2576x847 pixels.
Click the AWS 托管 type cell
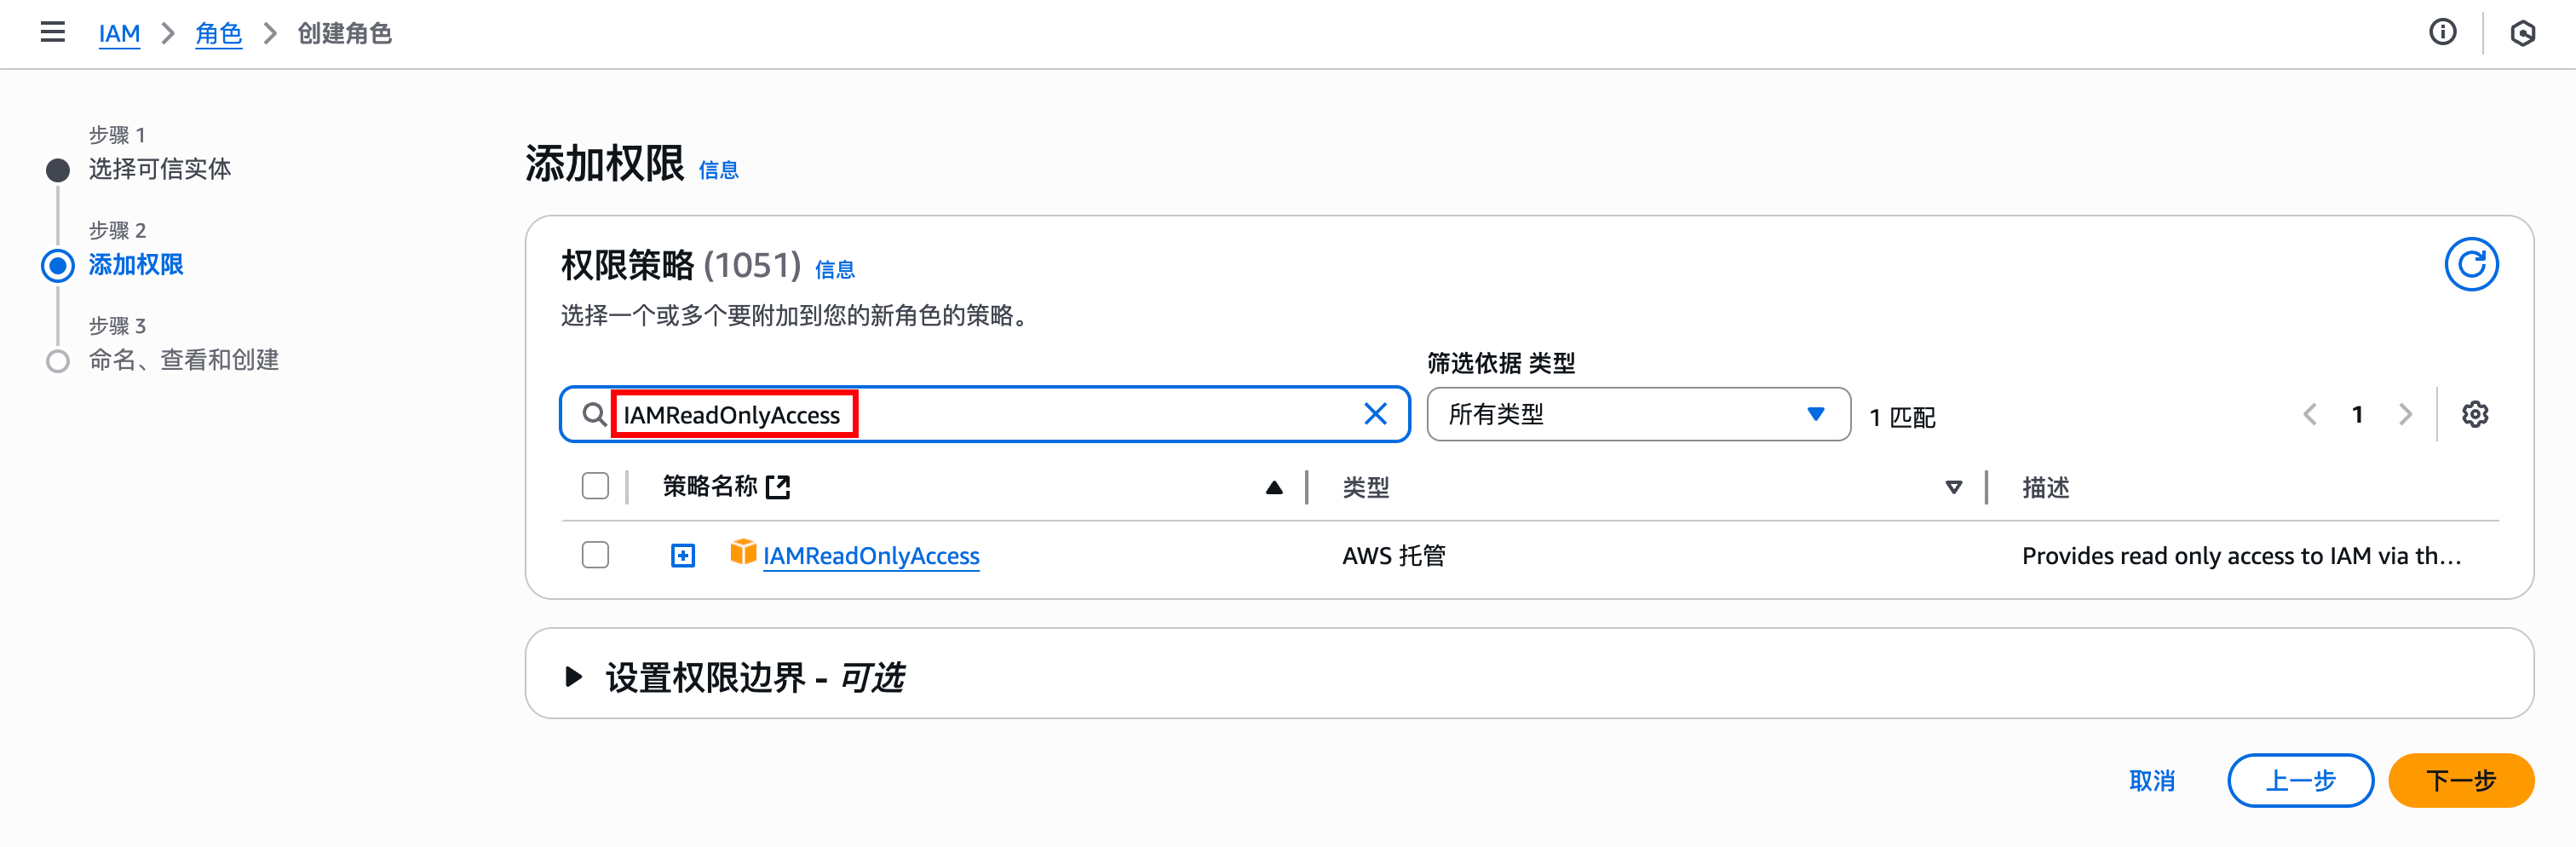click(x=1394, y=555)
